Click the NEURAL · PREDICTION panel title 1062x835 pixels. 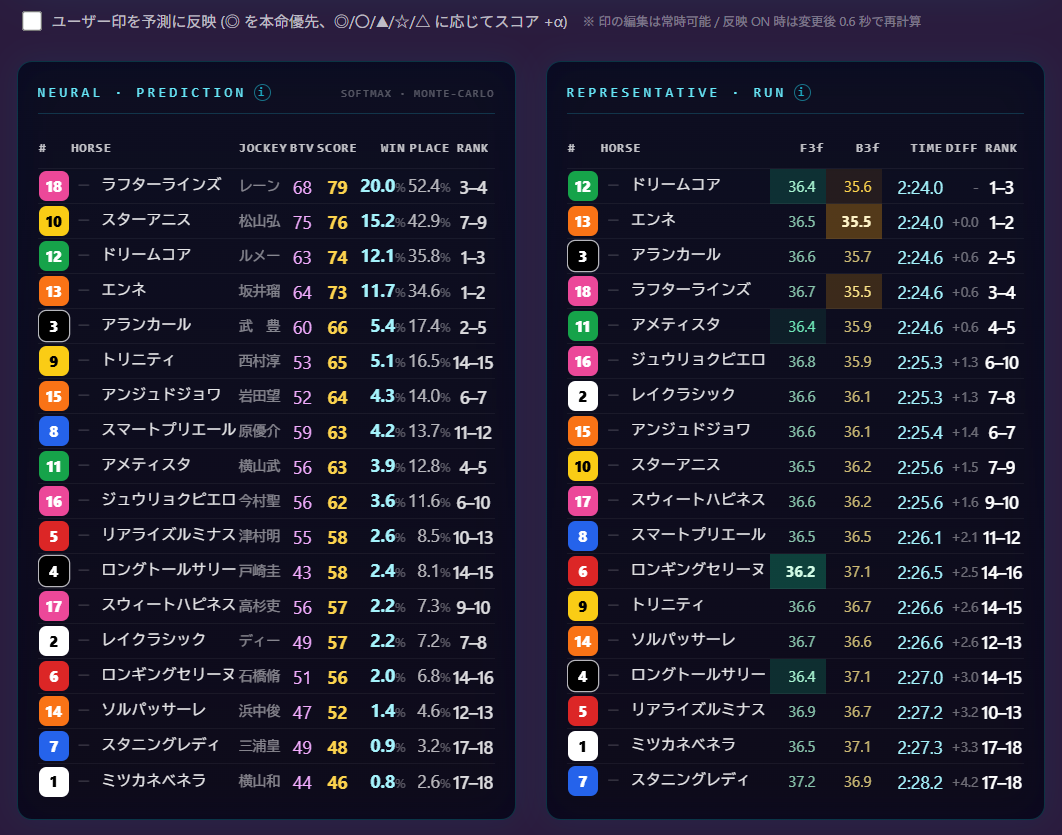(141, 93)
